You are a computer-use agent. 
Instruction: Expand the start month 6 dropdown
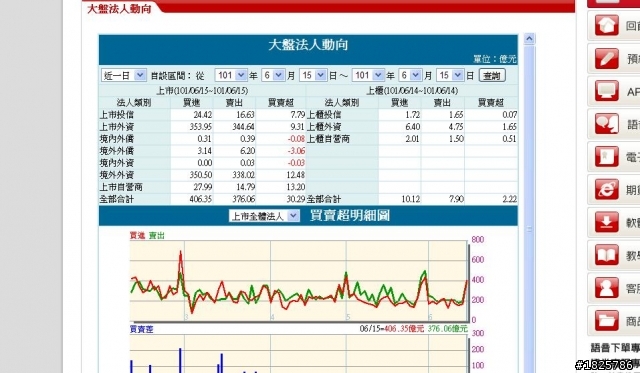click(273, 75)
